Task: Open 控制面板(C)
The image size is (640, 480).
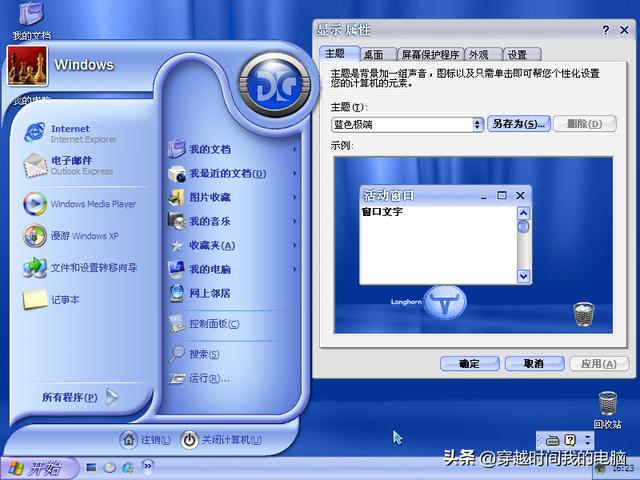Action: pos(204,324)
